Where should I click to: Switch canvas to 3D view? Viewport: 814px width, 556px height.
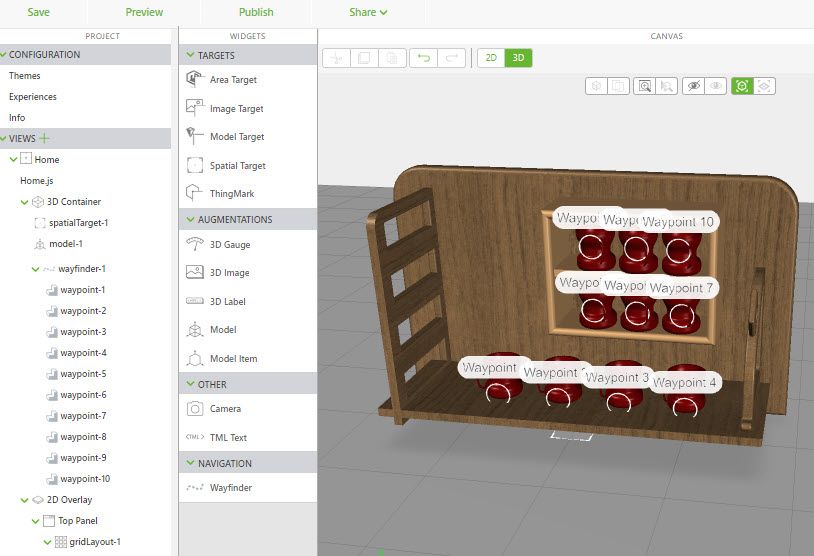(x=518, y=58)
